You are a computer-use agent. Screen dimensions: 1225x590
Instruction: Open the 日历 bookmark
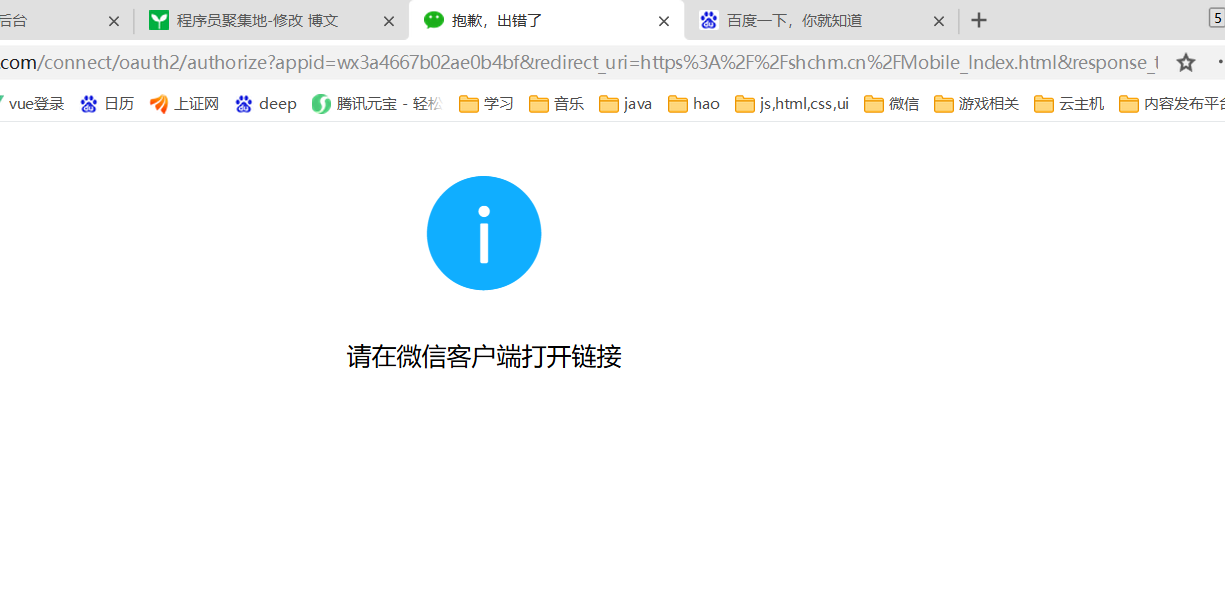coord(107,104)
